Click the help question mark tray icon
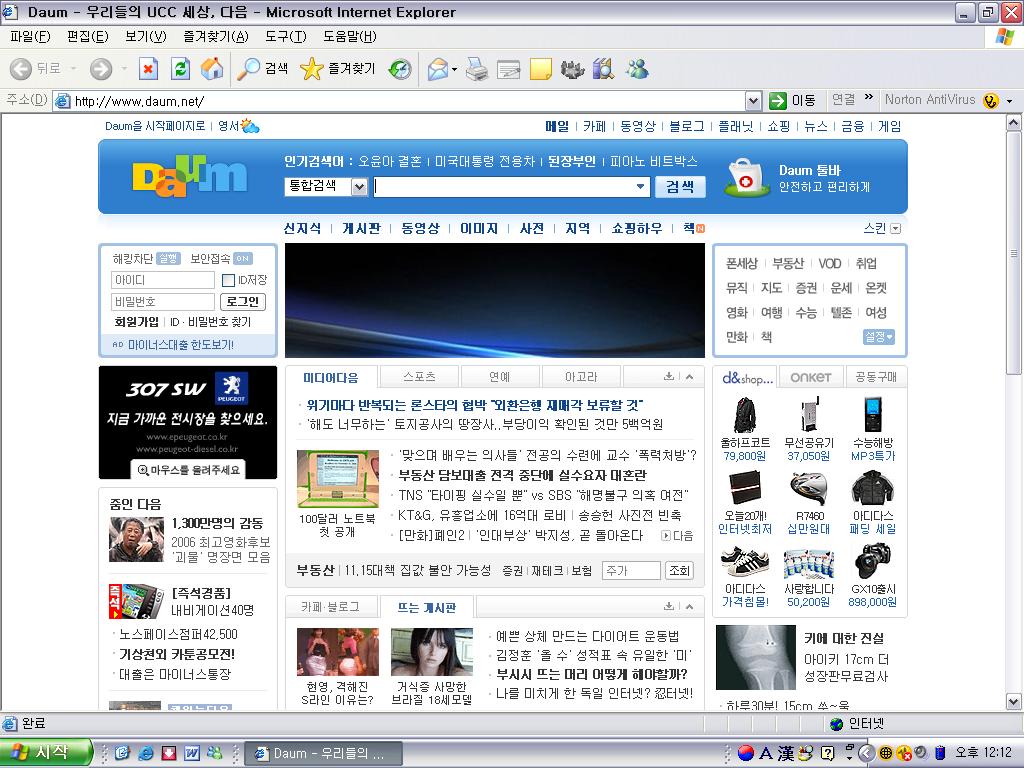Image resolution: width=1024 pixels, height=768 pixels. [827, 753]
